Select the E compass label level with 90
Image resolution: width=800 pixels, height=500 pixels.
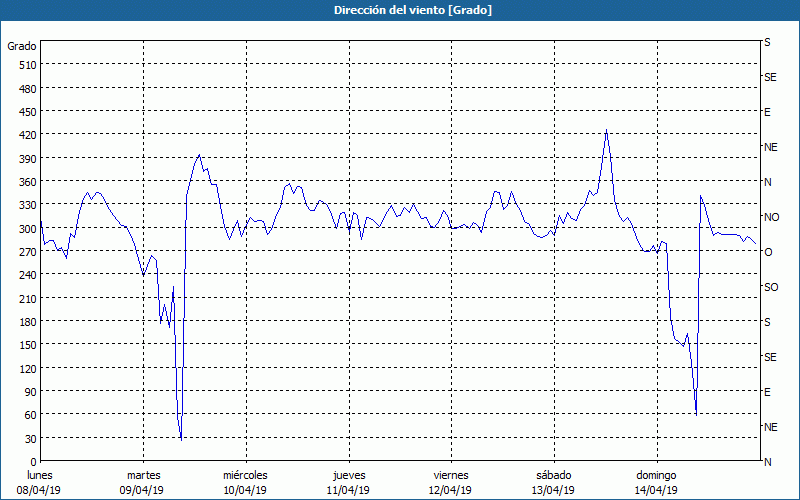tap(767, 392)
